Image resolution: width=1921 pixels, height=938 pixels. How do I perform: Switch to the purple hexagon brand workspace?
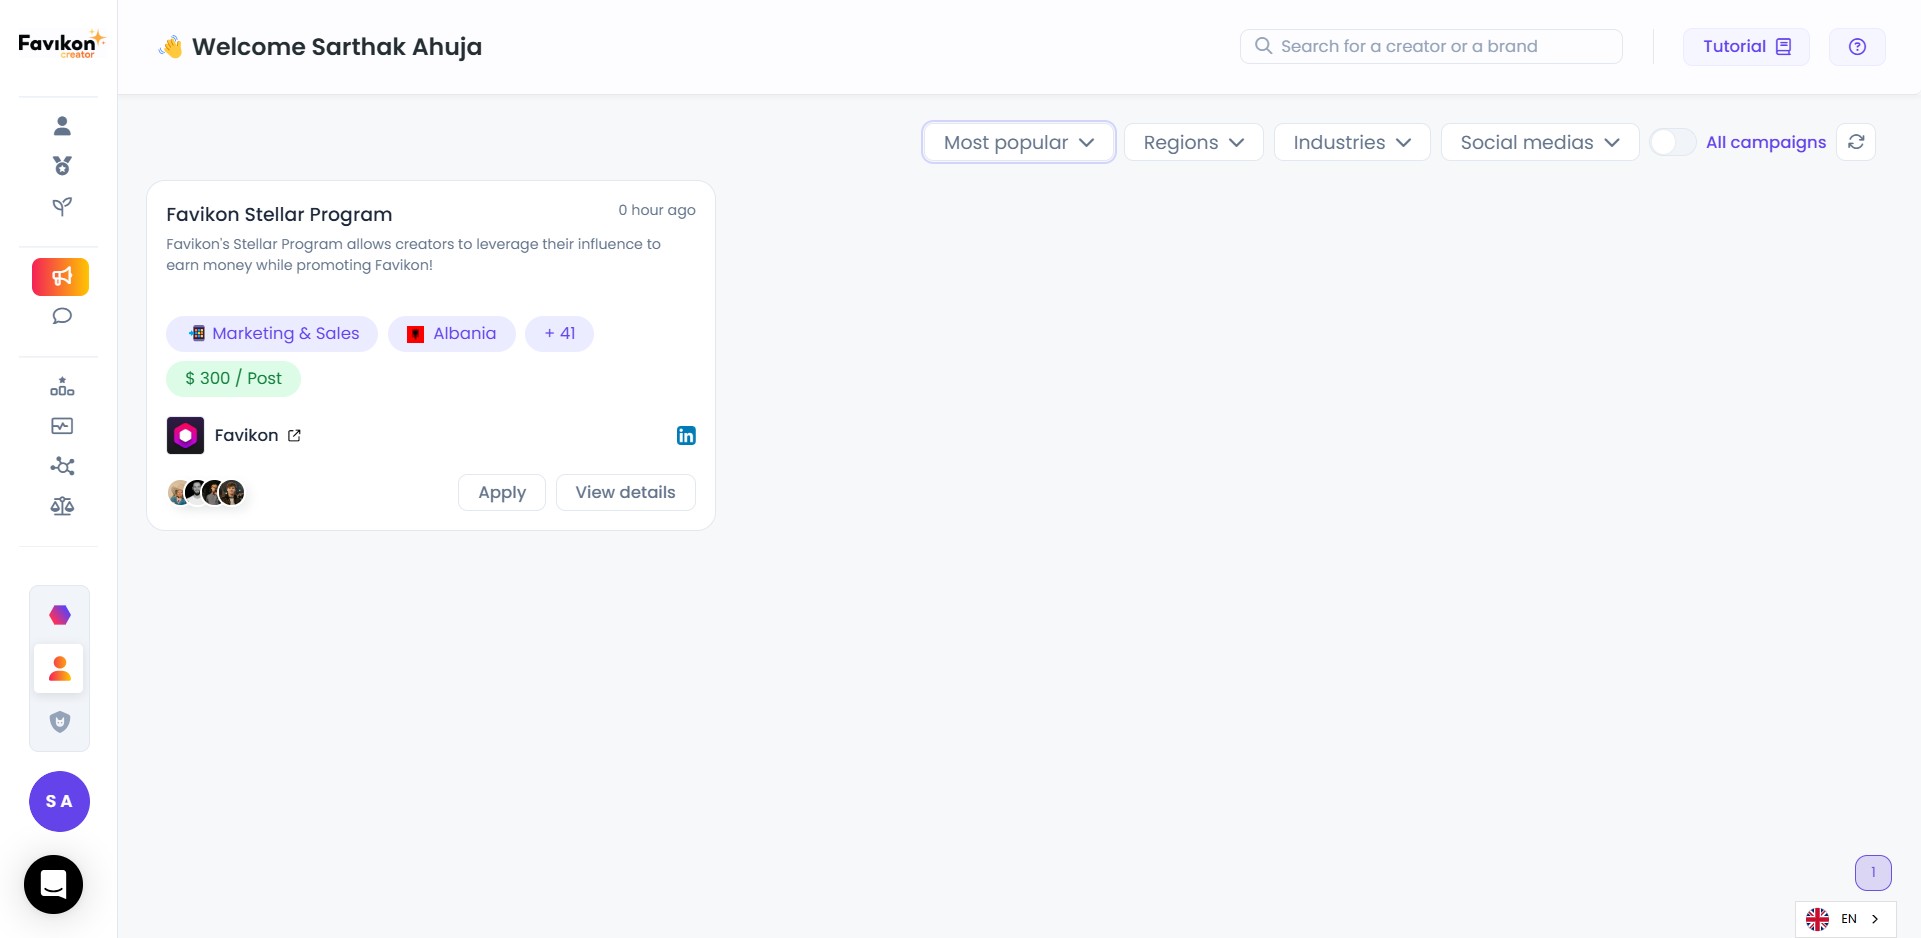pyautogui.click(x=60, y=615)
